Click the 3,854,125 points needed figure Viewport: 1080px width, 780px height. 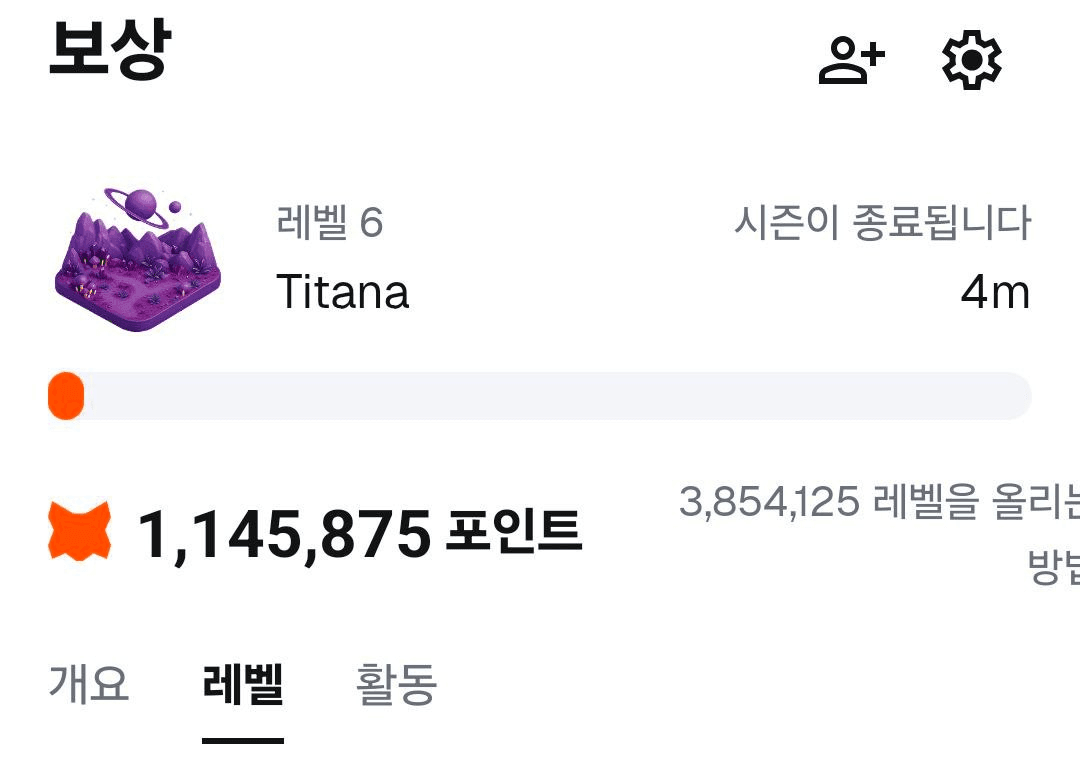tap(768, 502)
